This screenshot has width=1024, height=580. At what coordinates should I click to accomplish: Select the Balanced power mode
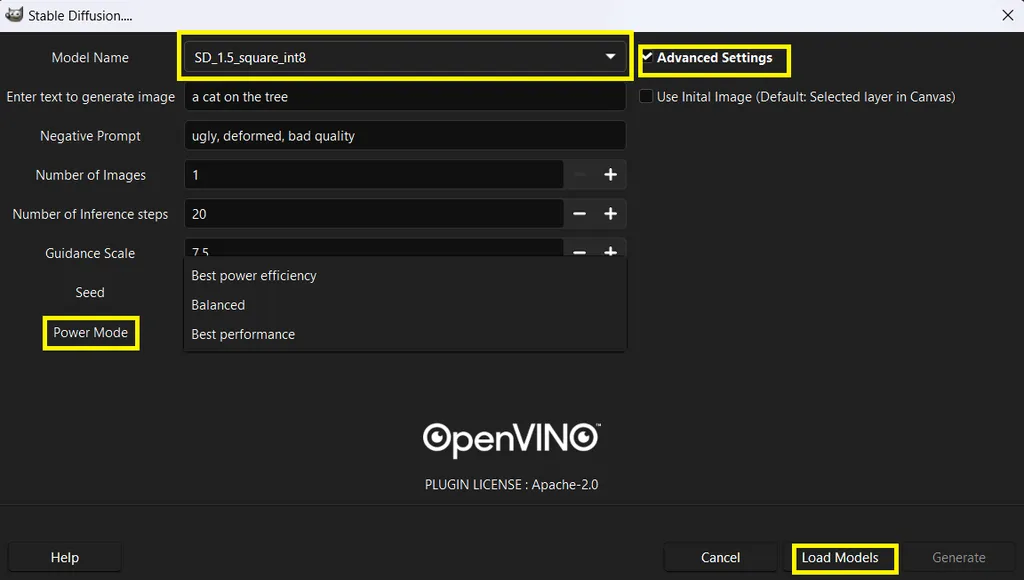pyautogui.click(x=218, y=305)
